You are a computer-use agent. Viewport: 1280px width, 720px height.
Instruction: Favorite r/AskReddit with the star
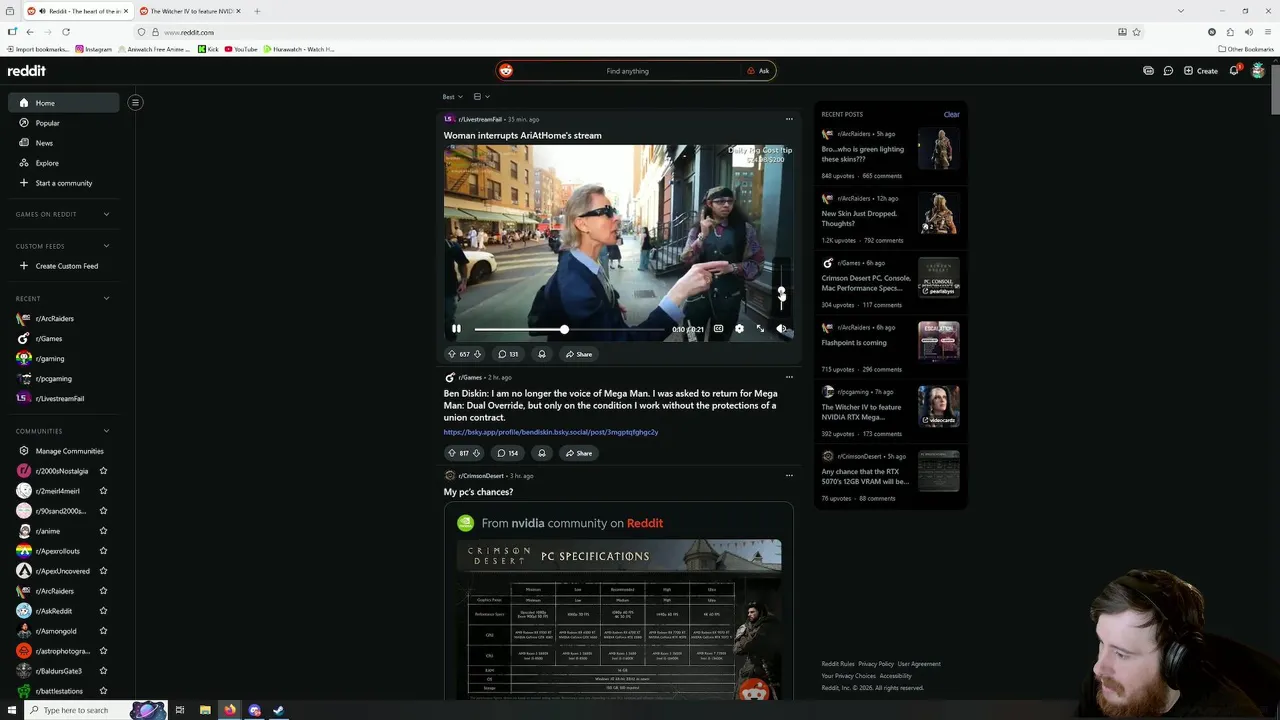coord(103,611)
